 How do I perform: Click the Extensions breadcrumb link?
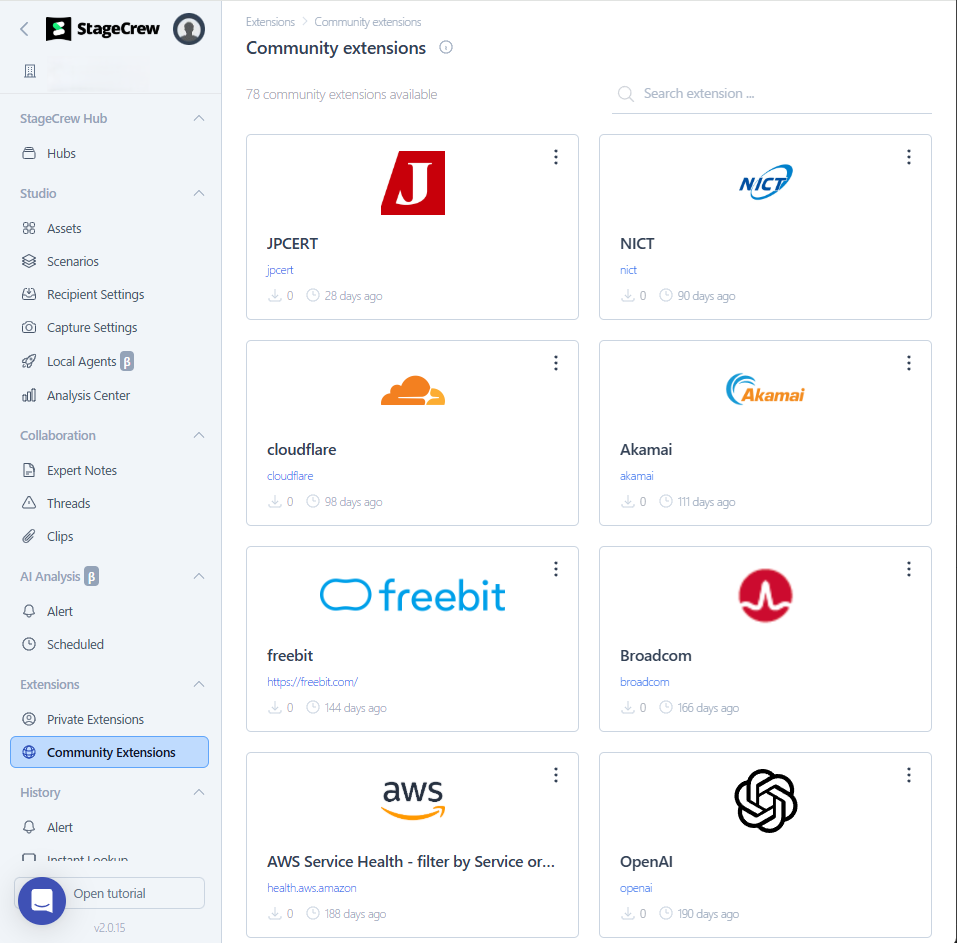point(270,22)
